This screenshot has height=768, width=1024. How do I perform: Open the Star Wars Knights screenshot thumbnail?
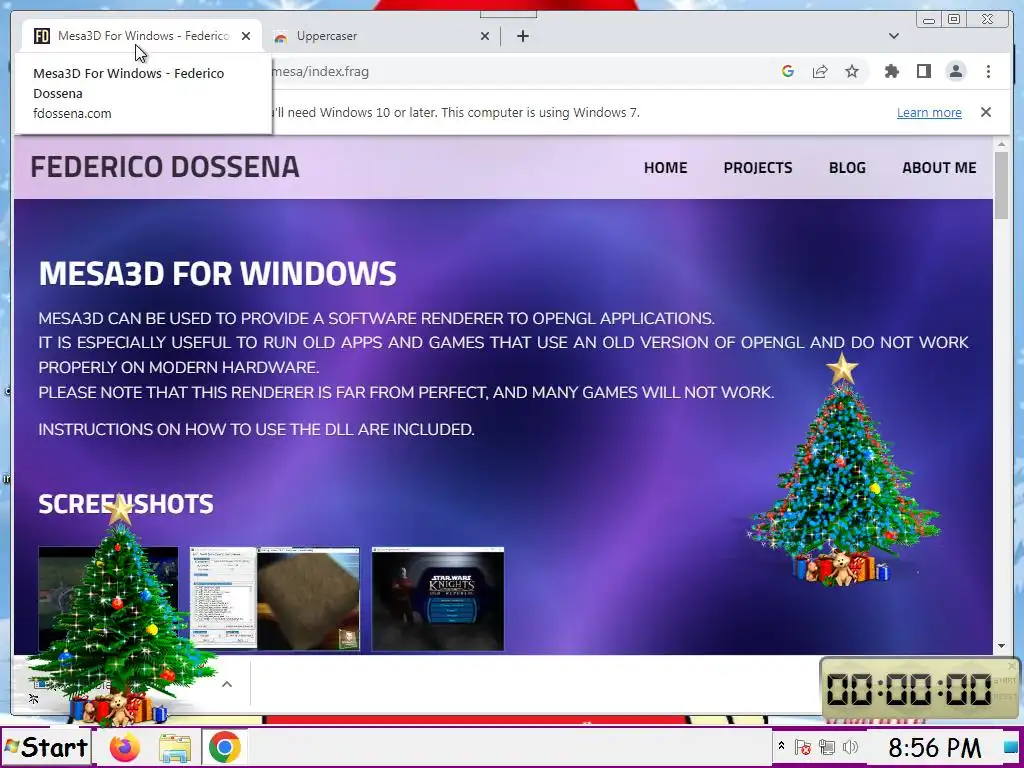[x=438, y=598]
